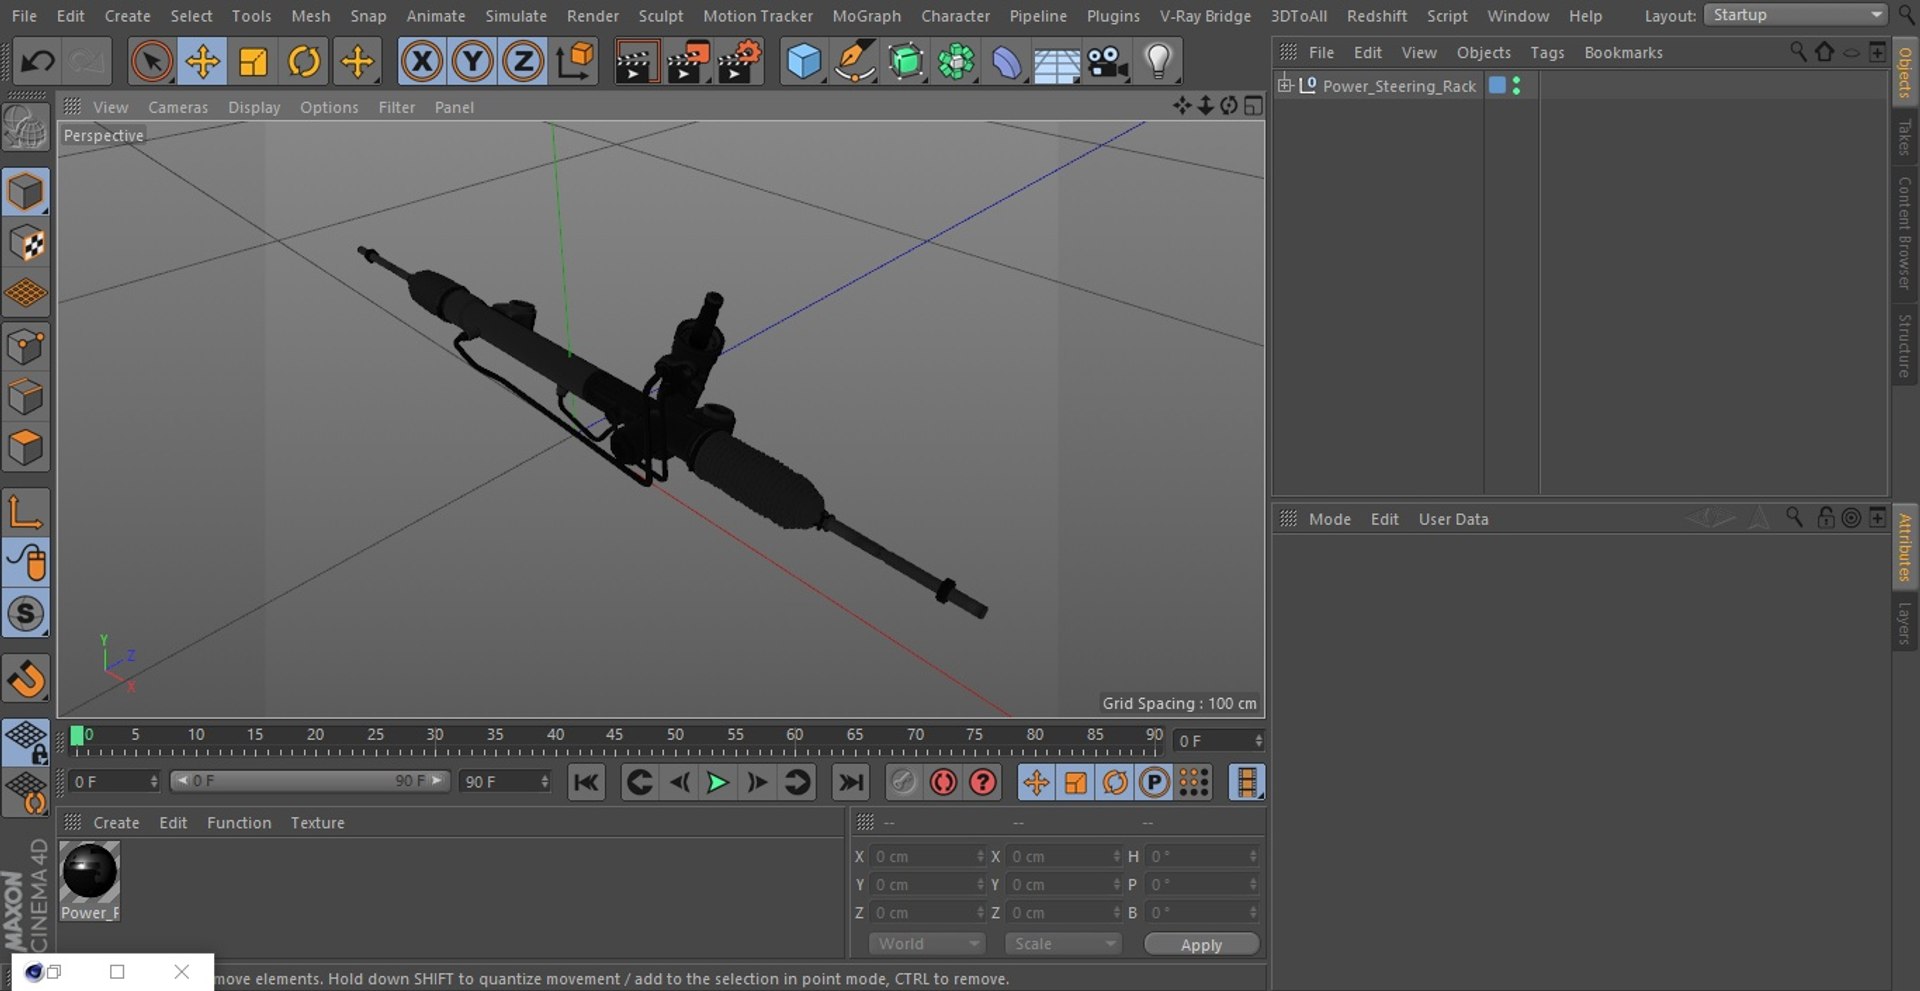Viewport: 1920px width, 991px height.
Task: Activate the Rotate tool
Action: tap(304, 62)
